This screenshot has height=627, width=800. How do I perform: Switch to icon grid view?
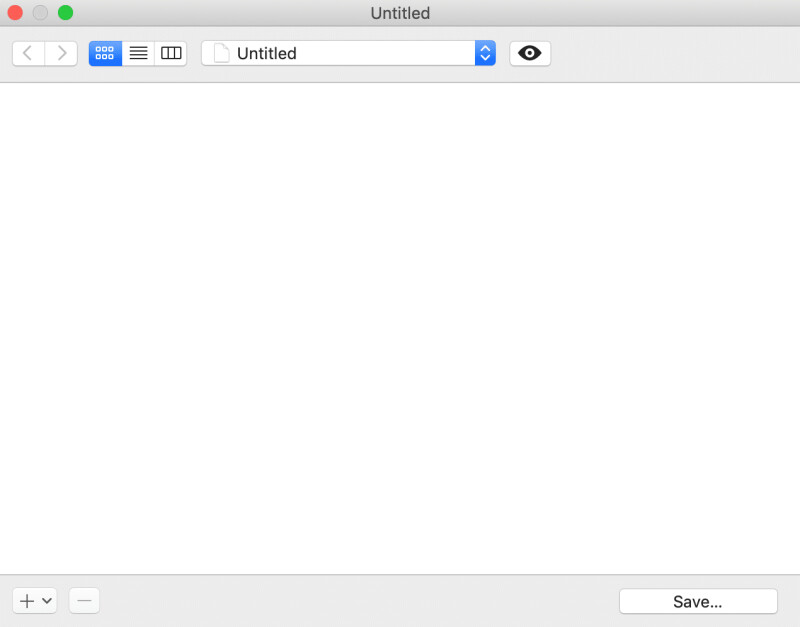coord(105,53)
